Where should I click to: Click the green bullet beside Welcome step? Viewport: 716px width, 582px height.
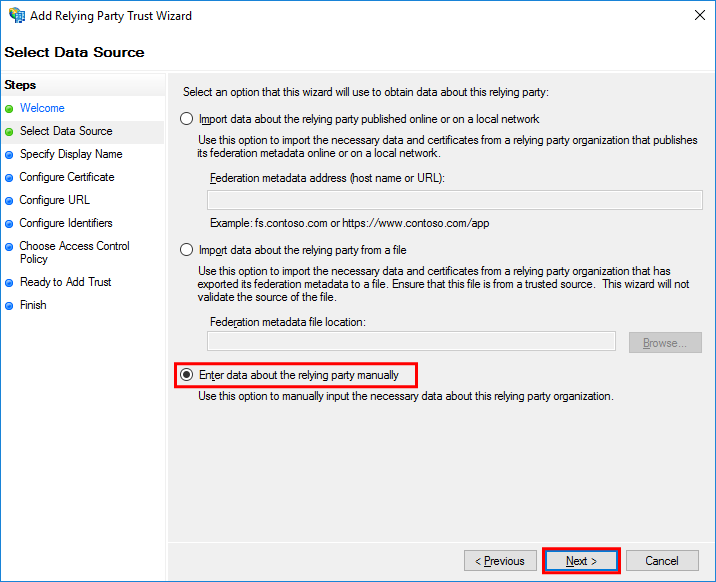pyautogui.click(x=9, y=109)
